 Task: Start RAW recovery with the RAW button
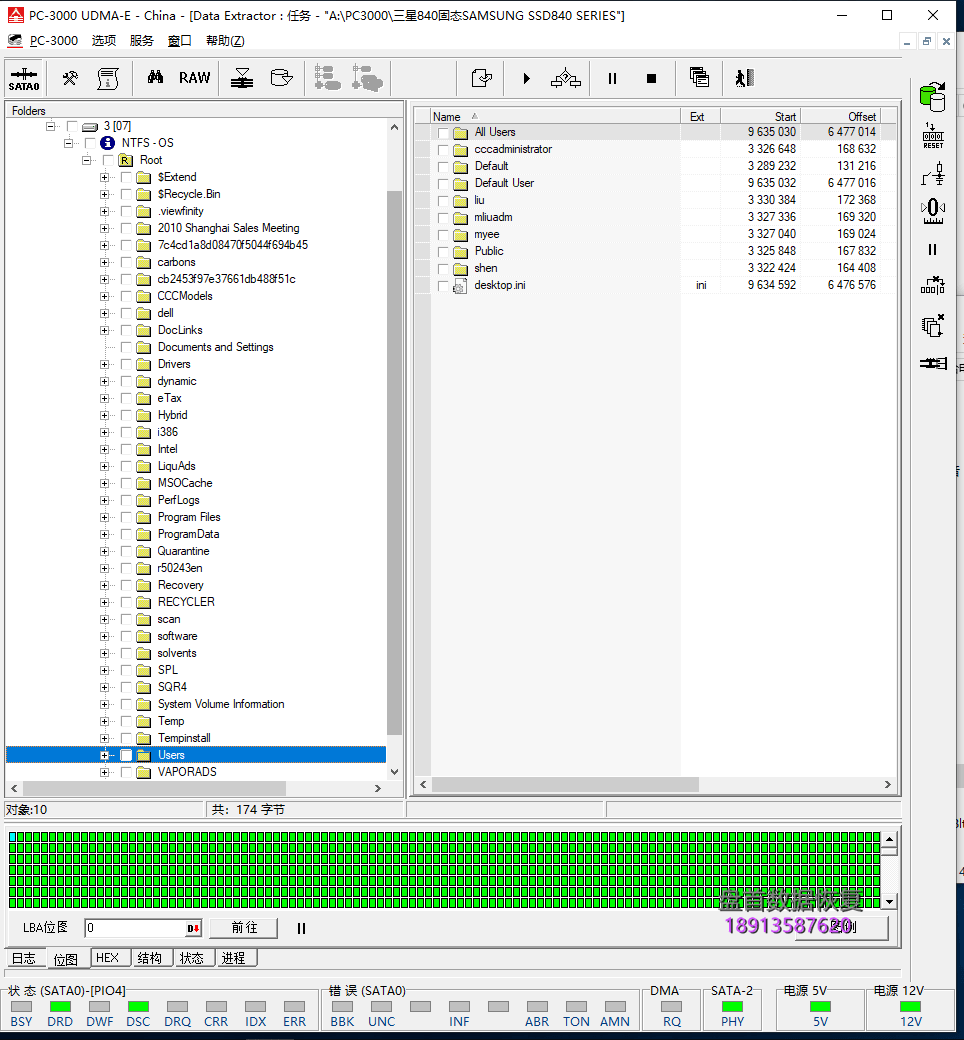(x=194, y=78)
